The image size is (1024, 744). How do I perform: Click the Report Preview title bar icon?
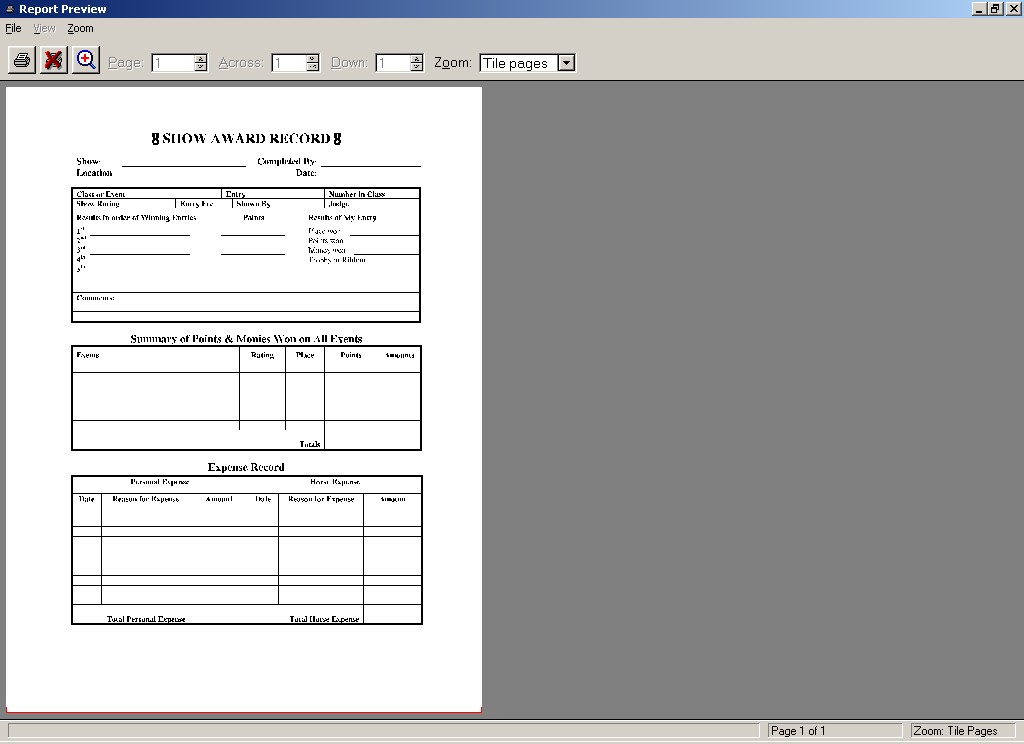(9, 9)
